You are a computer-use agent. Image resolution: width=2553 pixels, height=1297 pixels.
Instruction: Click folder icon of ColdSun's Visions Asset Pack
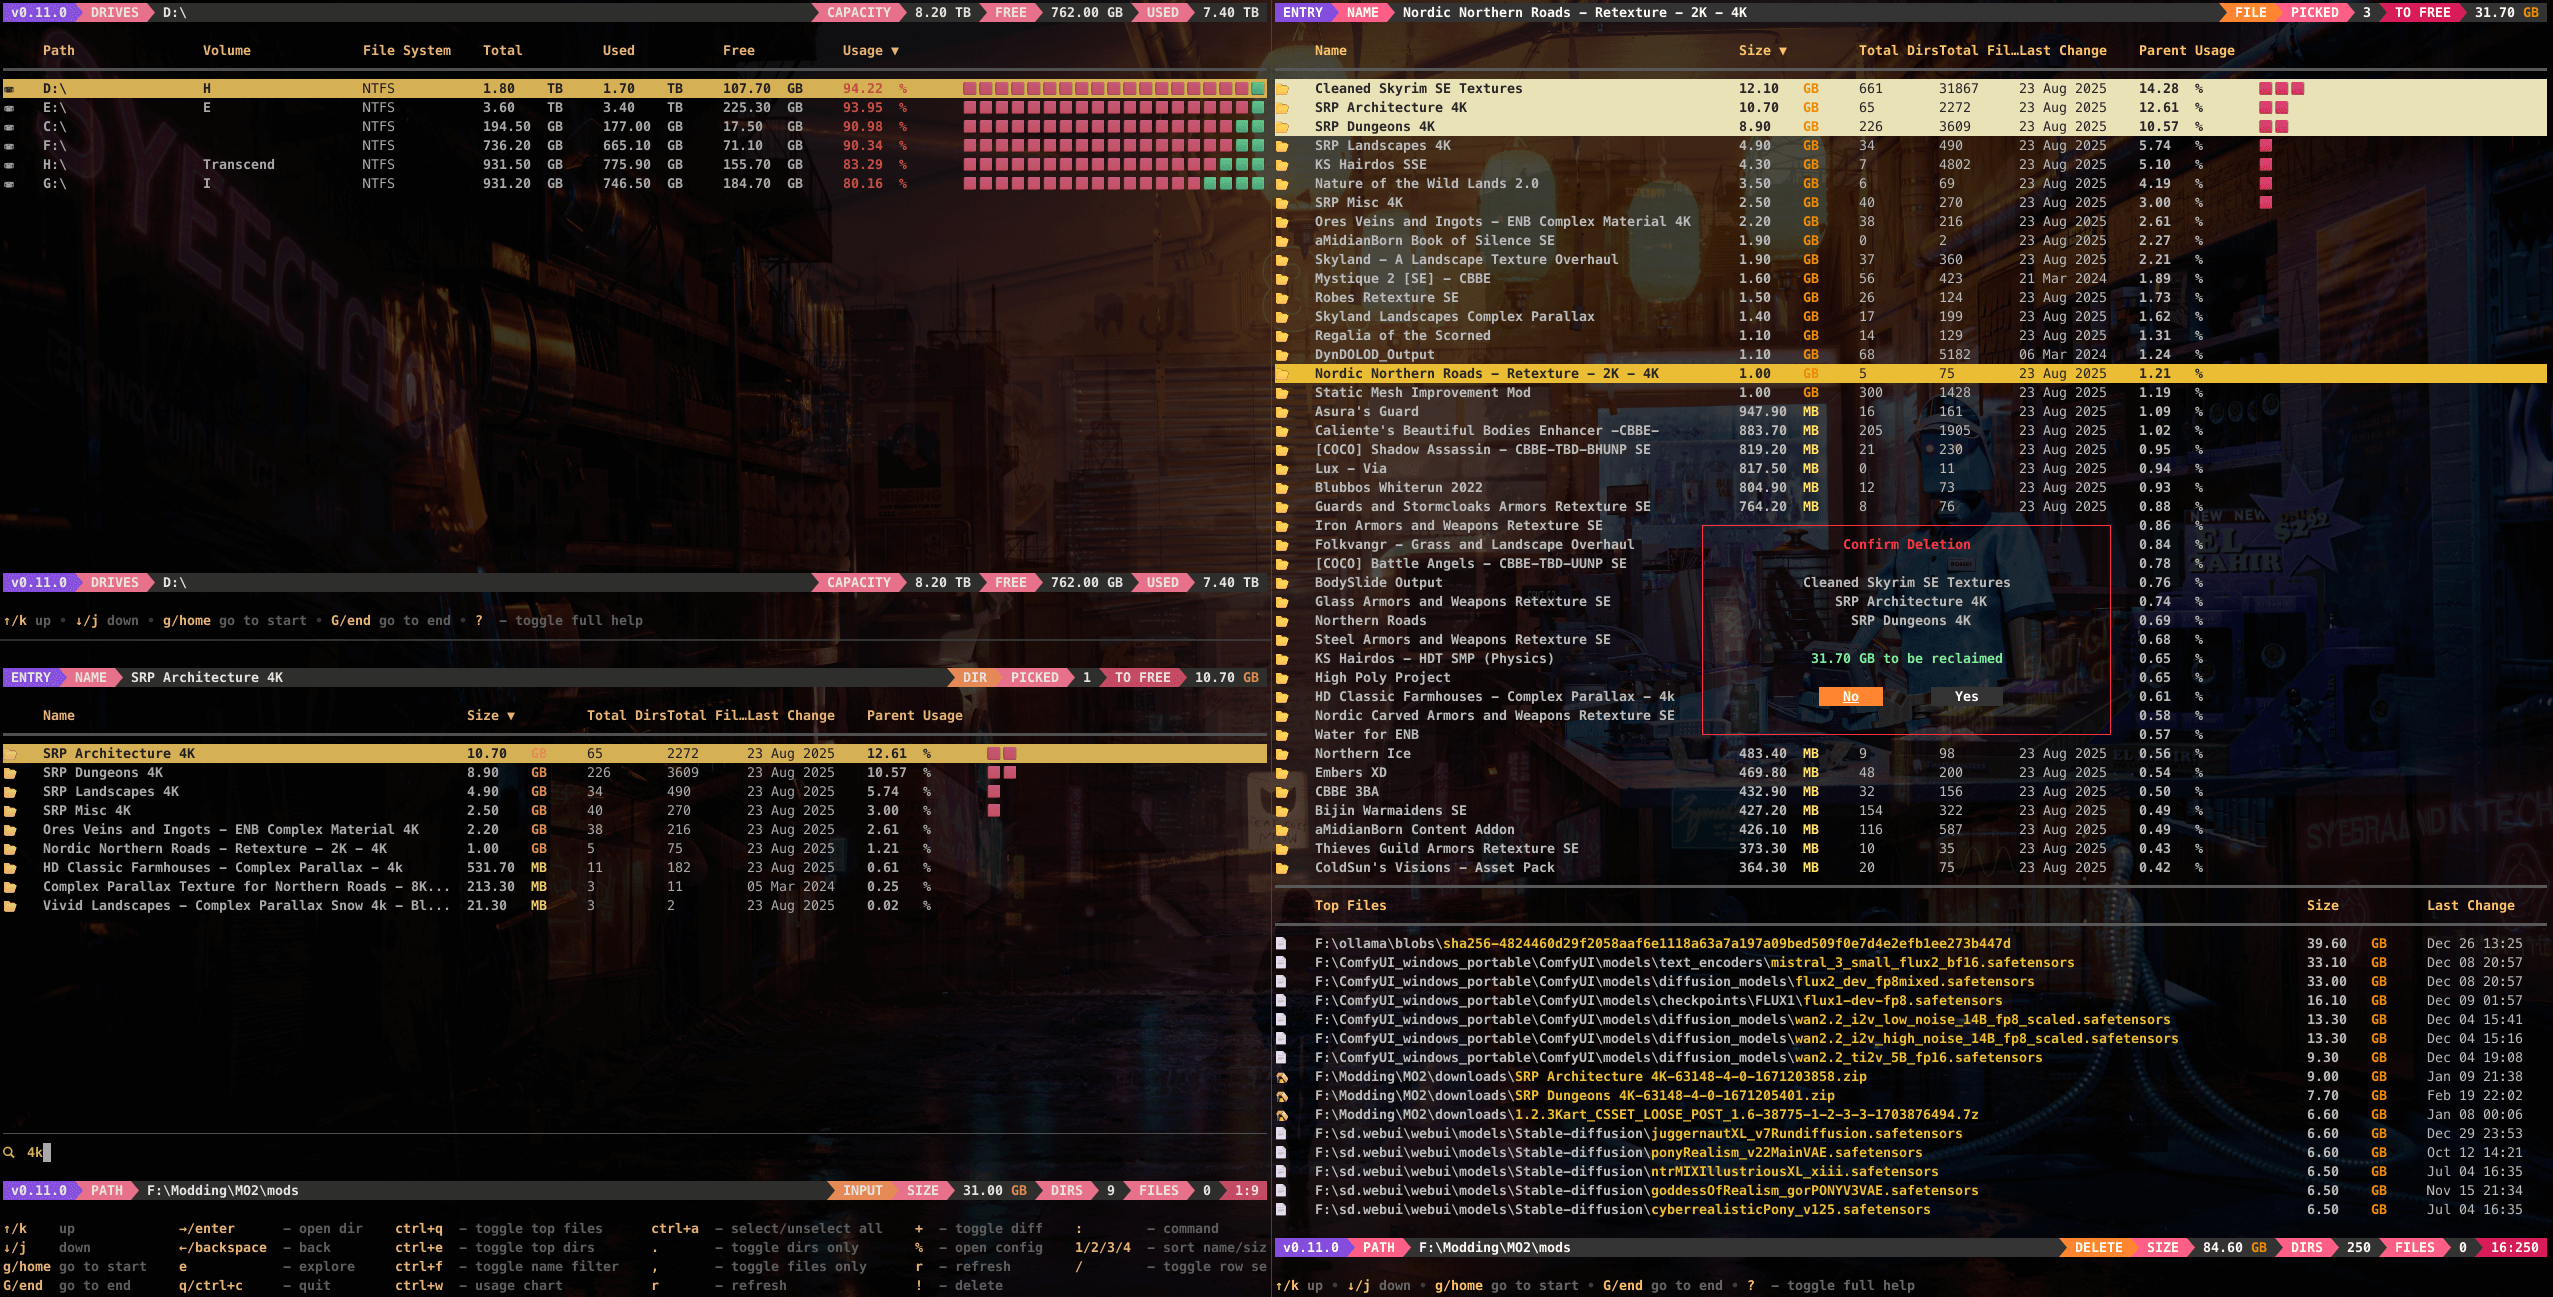tap(1282, 868)
